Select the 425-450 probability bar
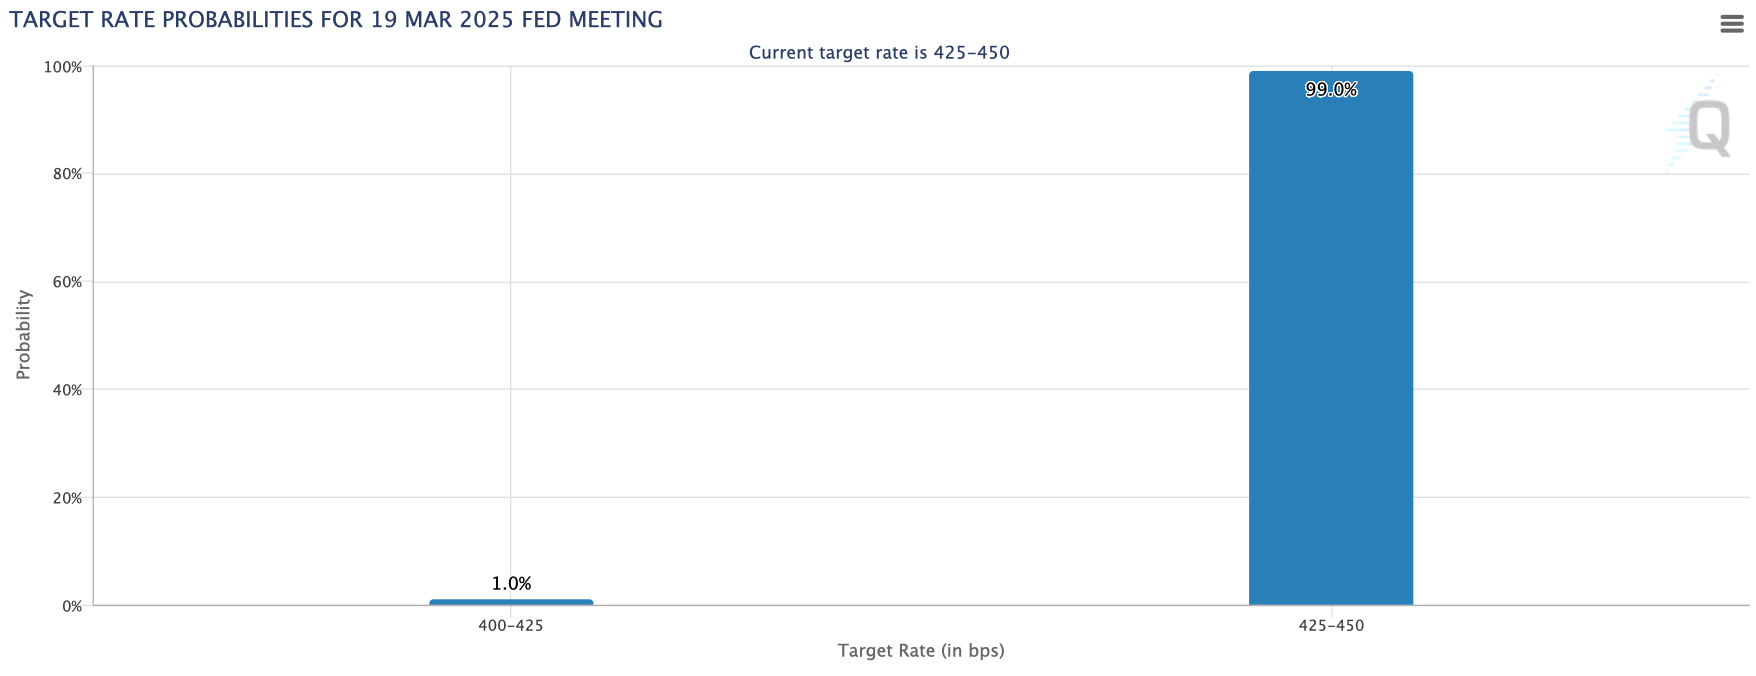The height and width of the screenshot is (676, 1756). point(1331,338)
